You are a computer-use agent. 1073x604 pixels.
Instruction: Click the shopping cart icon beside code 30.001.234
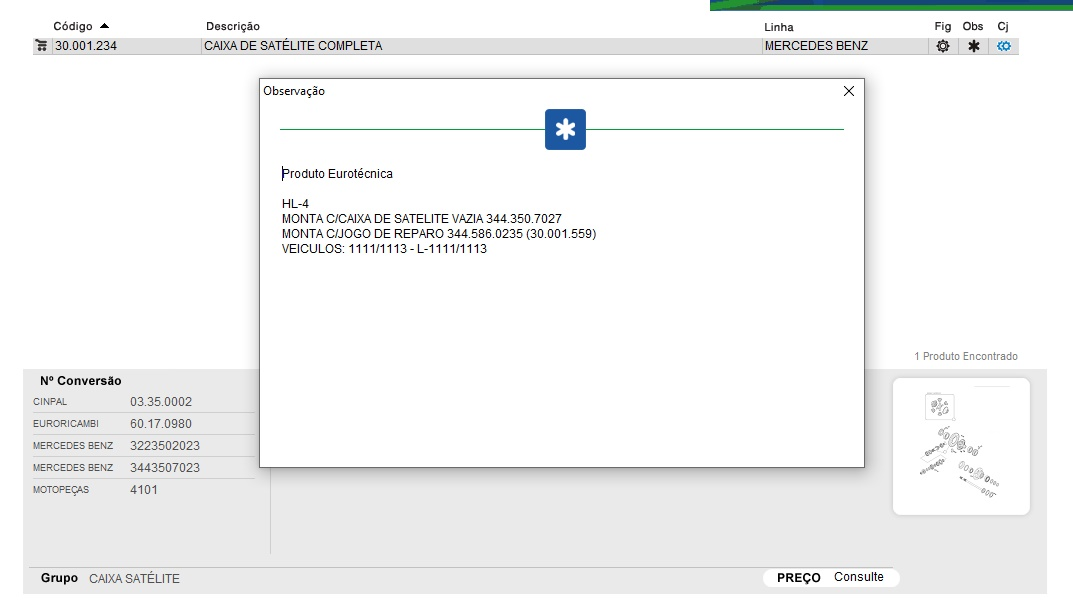(x=41, y=46)
